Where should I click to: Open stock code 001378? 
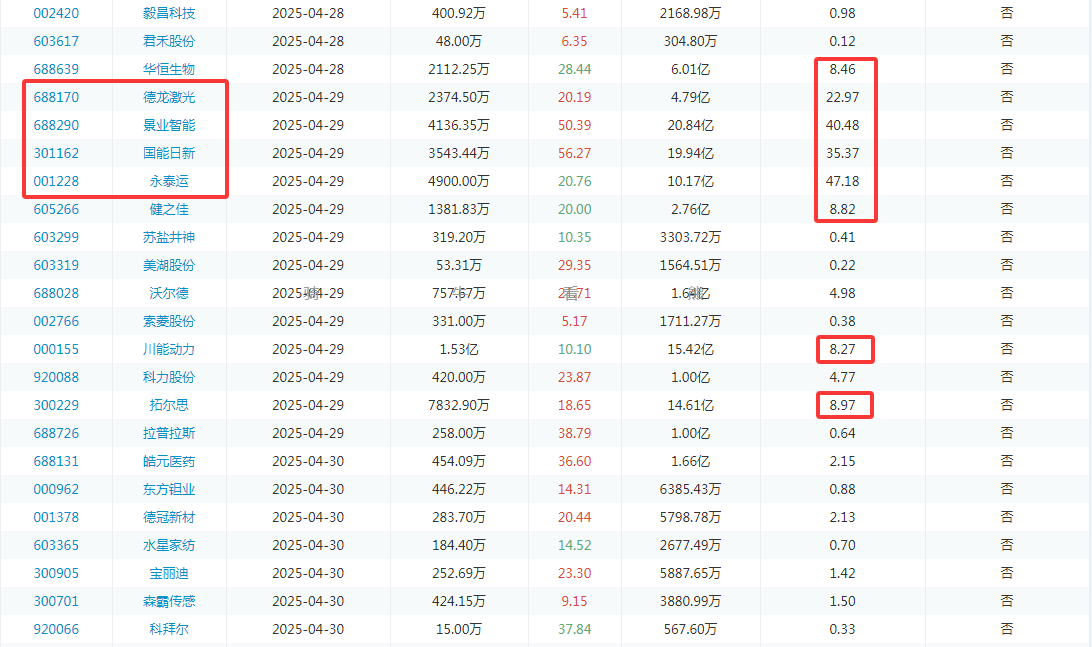coord(56,517)
